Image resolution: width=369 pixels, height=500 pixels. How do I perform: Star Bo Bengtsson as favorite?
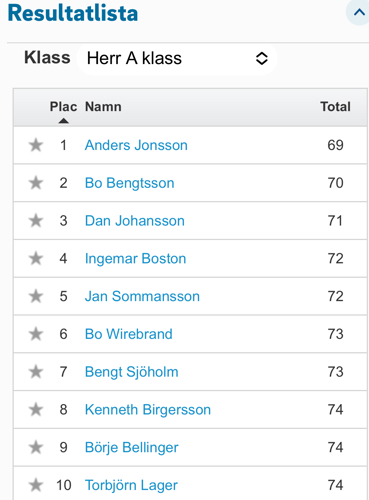coord(36,183)
